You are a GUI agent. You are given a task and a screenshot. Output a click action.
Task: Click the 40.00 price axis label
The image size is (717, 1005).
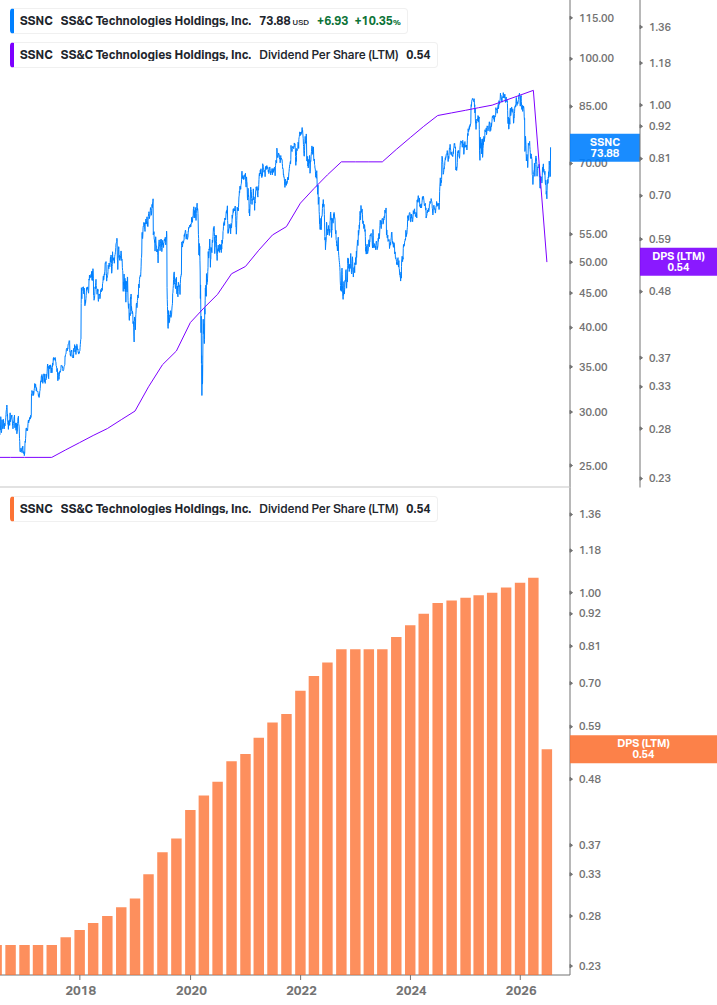(x=593, y=328)
